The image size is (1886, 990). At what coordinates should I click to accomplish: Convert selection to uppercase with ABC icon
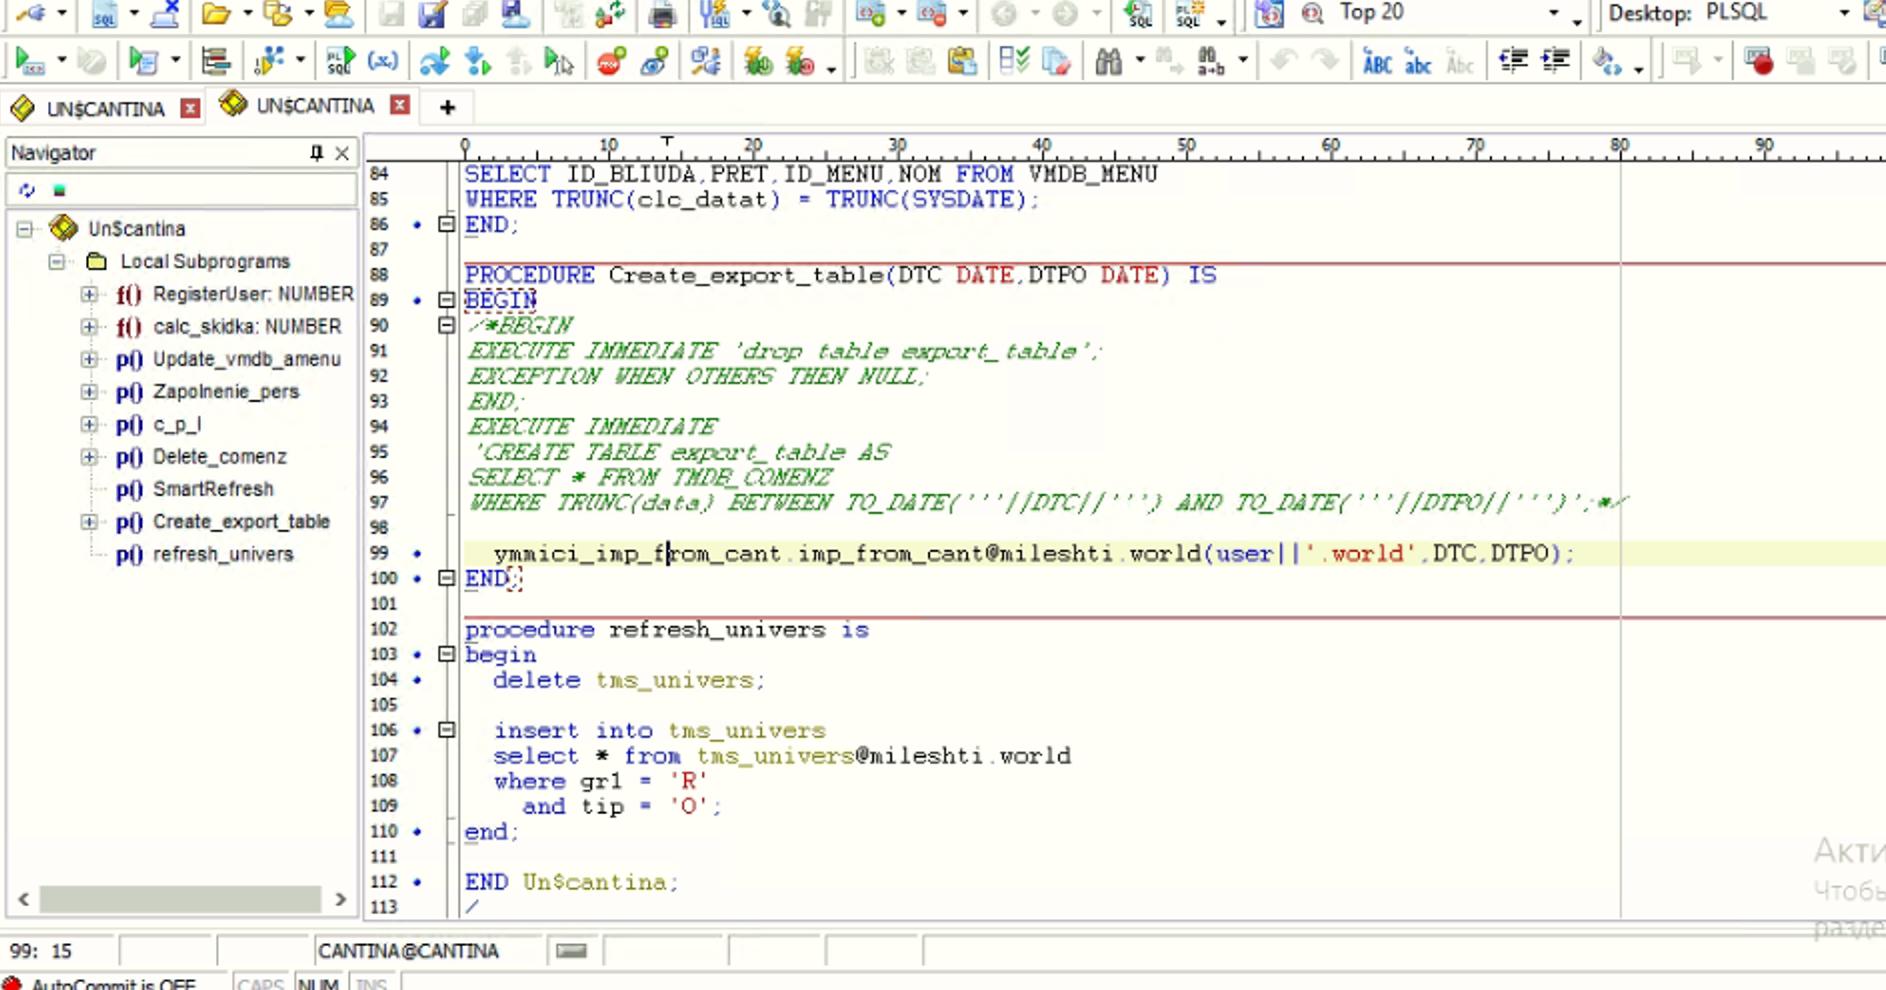click(1377, 62)
